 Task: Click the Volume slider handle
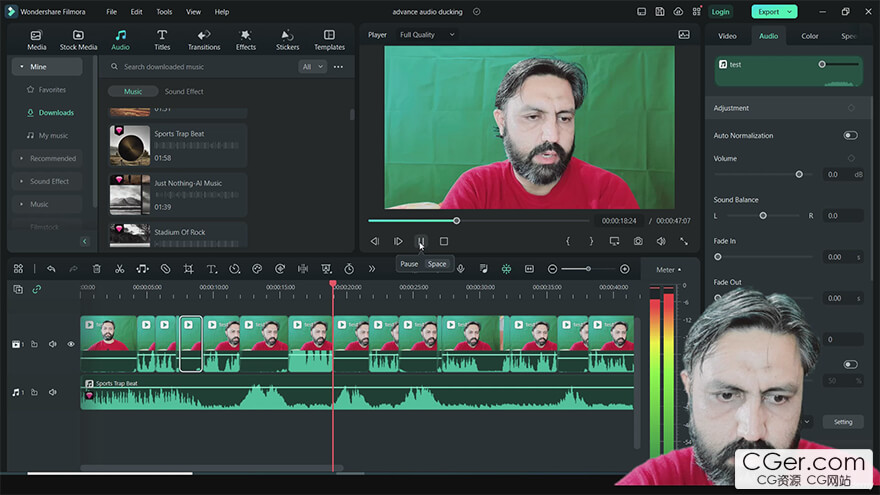pyautogui.click(x=799, y=175)
